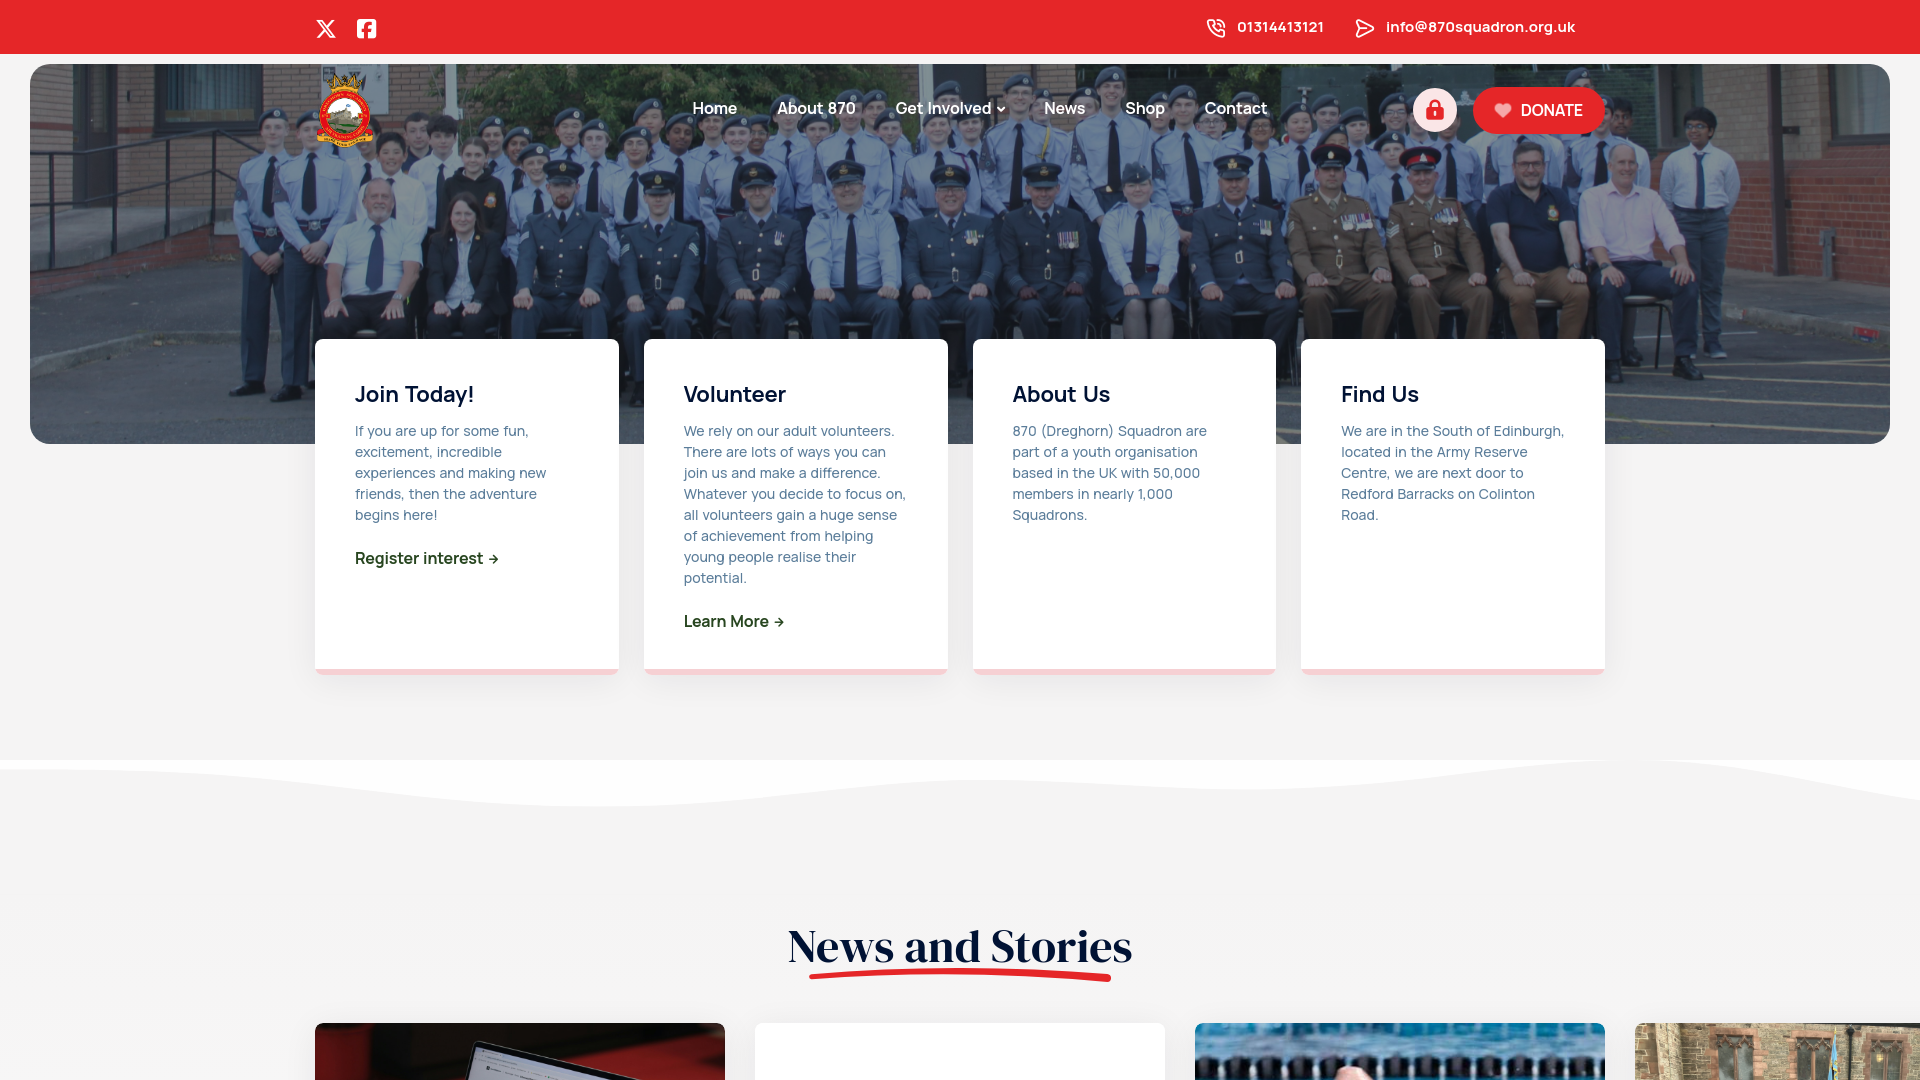Open the Contact page
Viewport: 1920px width, 1080px height.
pyautogui.click(x=1235, y=108)
